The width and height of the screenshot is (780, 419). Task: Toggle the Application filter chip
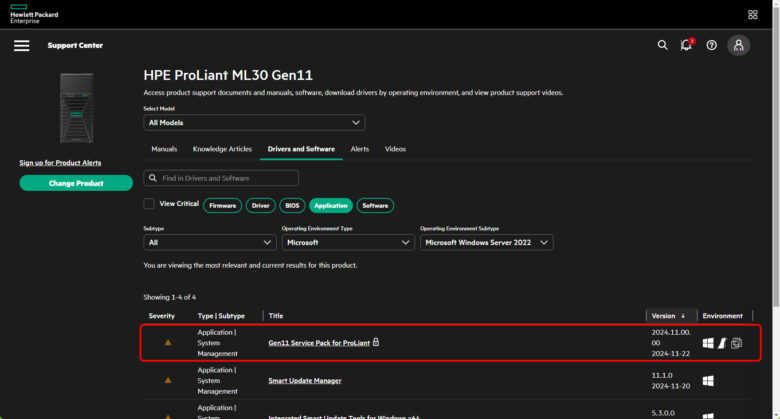point(331,206)
